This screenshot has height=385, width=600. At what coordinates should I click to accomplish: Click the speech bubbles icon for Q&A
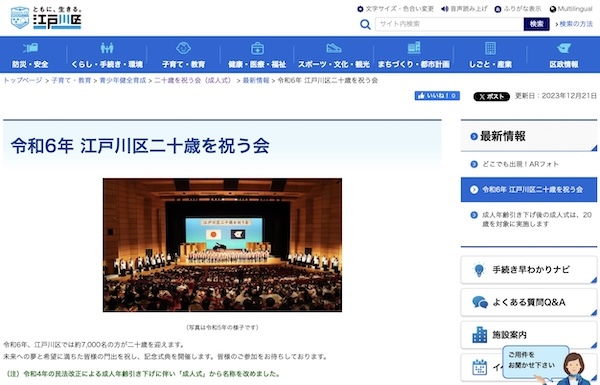(480, 302)
